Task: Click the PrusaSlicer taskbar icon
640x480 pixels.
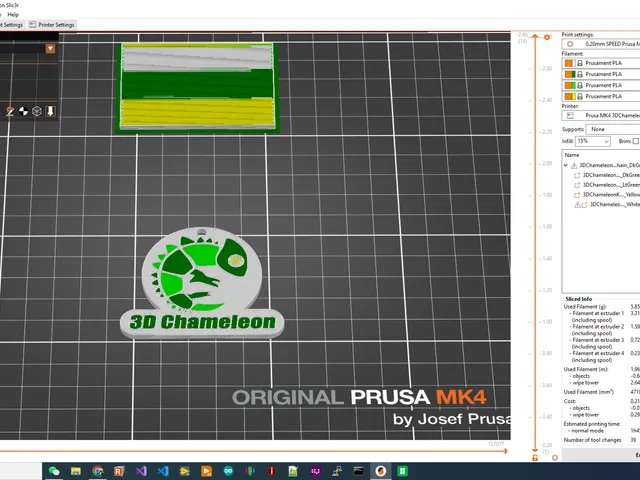Action: pyautogui.click(x=380, y=471)
